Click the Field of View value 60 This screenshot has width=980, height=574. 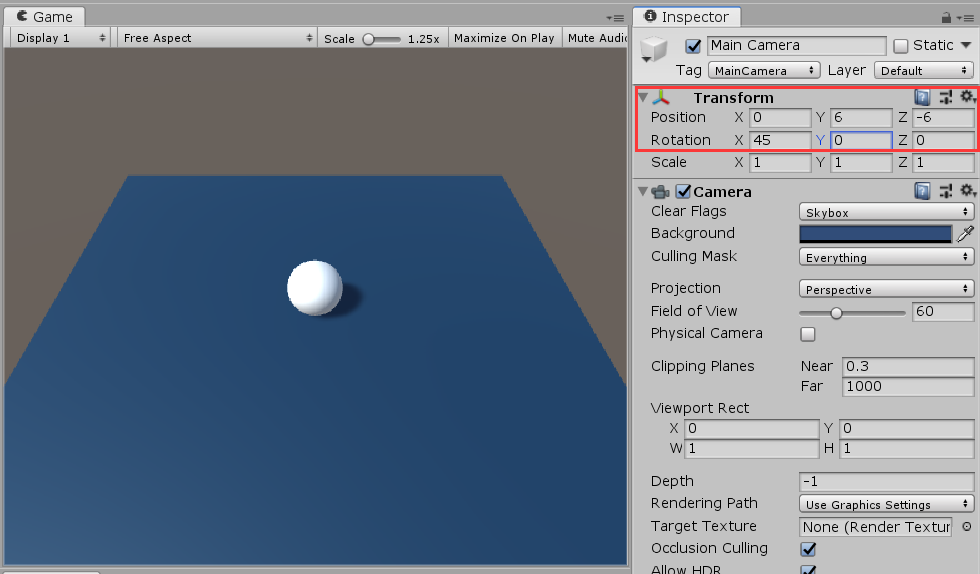[x=943, y=311]
